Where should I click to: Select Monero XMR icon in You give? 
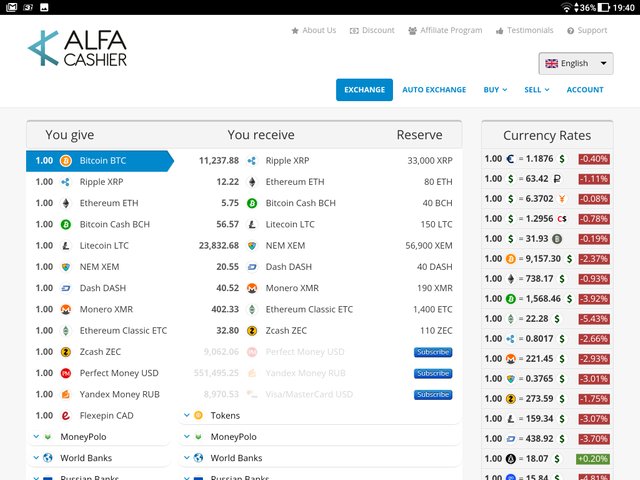pyautogui.click(x=66, y=309)
